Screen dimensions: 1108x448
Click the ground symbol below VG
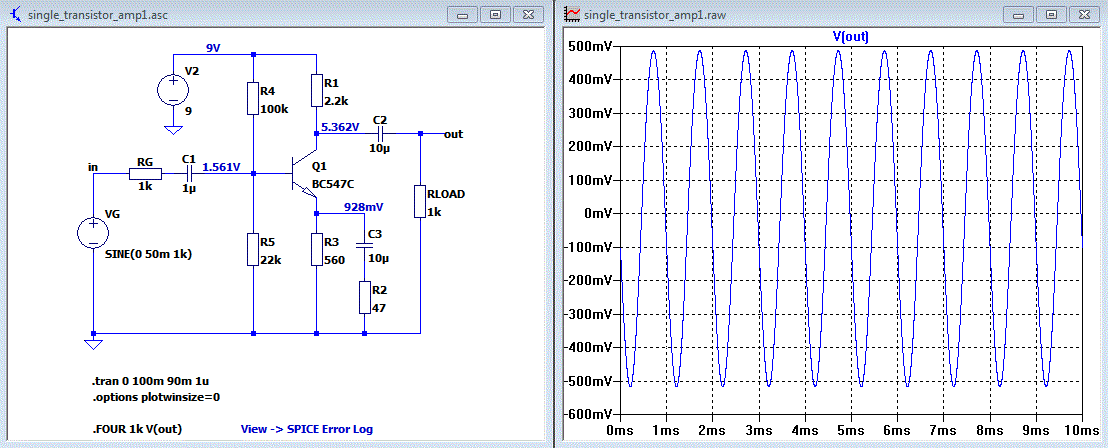click(x=93, y=344)
